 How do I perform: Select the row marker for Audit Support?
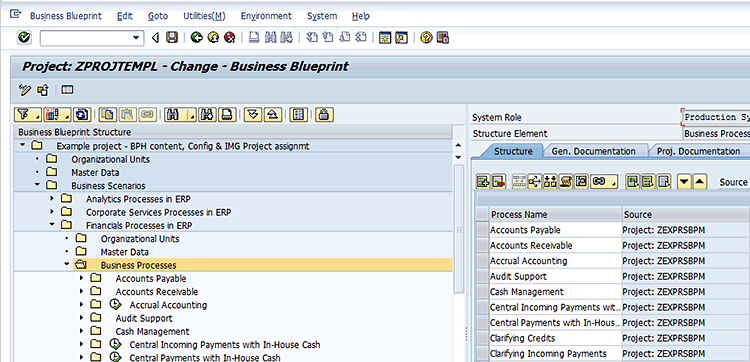point(483,276)
